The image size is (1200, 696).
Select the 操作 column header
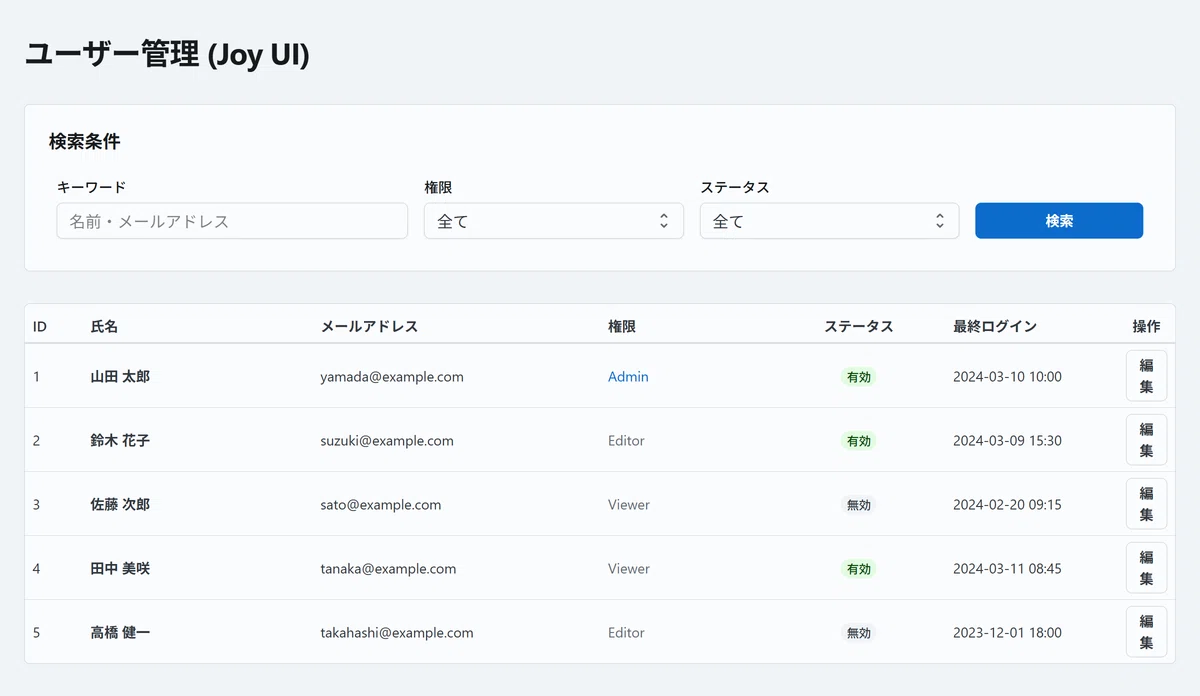(1146, 326)
